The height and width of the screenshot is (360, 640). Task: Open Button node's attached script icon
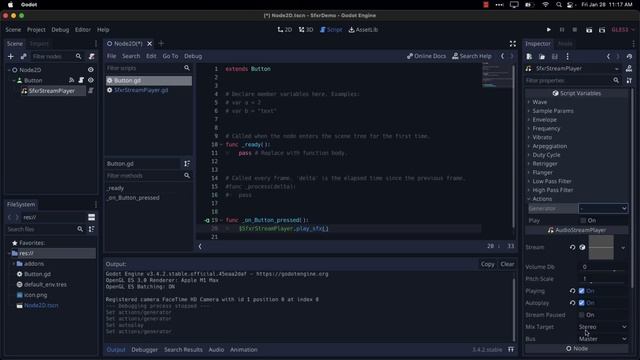pos(81,80)
